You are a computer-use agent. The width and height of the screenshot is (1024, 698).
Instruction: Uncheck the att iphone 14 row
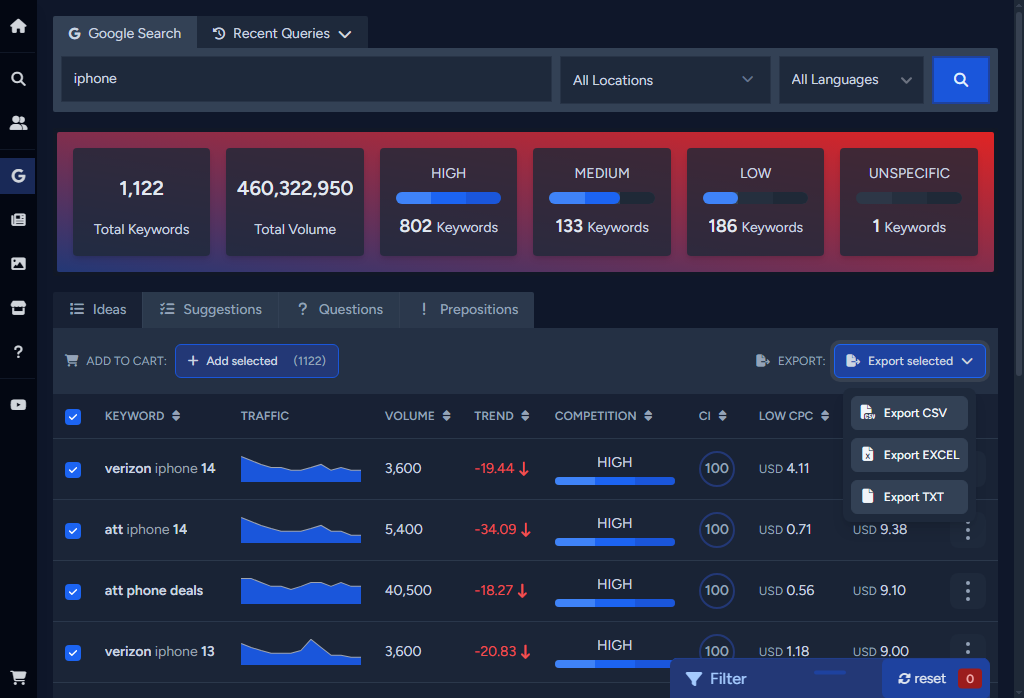tap(73, 530)
